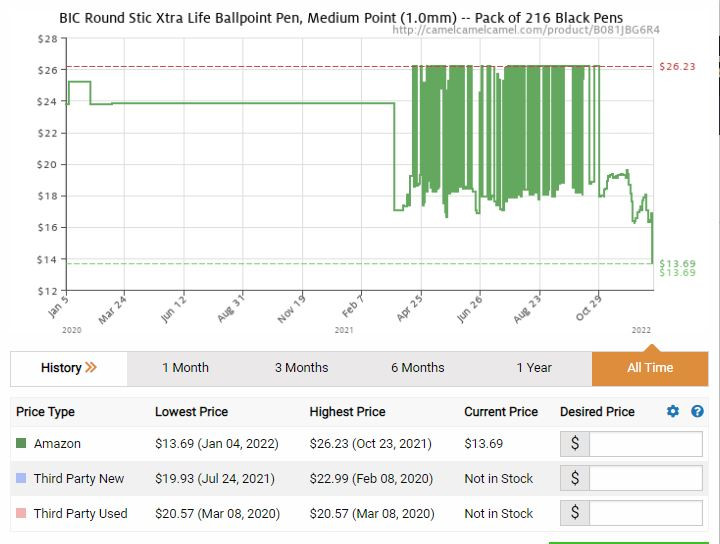
Task: Toggle the pink Third Party Used swatch
Action: tap(21, 513)
